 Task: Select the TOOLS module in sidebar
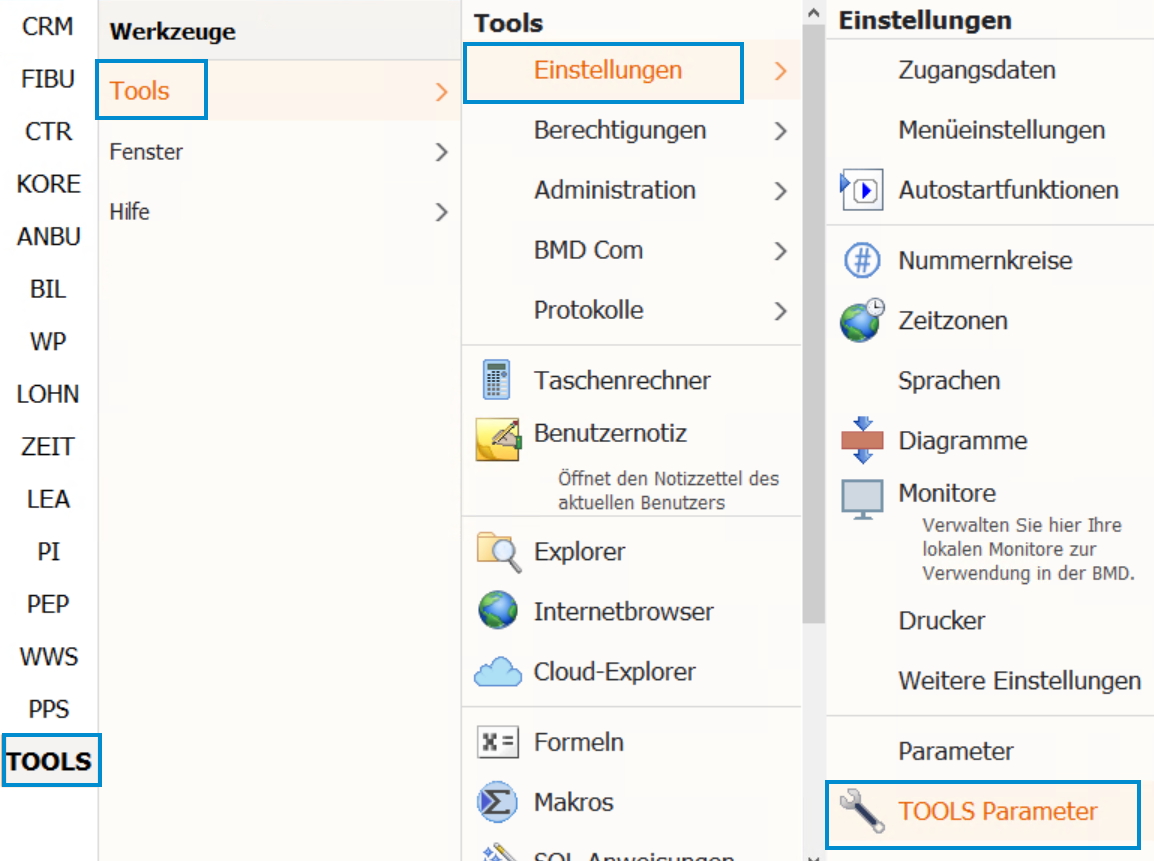click(49, 762)
